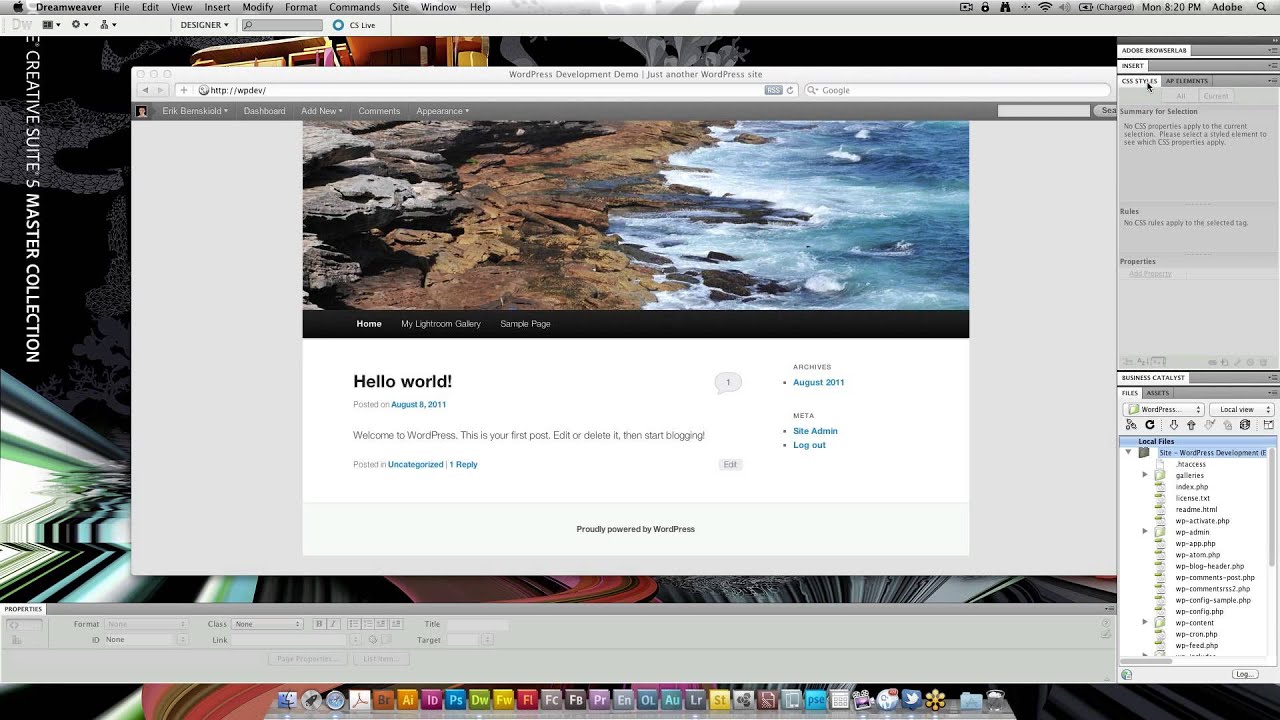The height and width of the screenshot is (720, 1280).
Task: Open the Site menu
Action: click(x=401, y=7)
